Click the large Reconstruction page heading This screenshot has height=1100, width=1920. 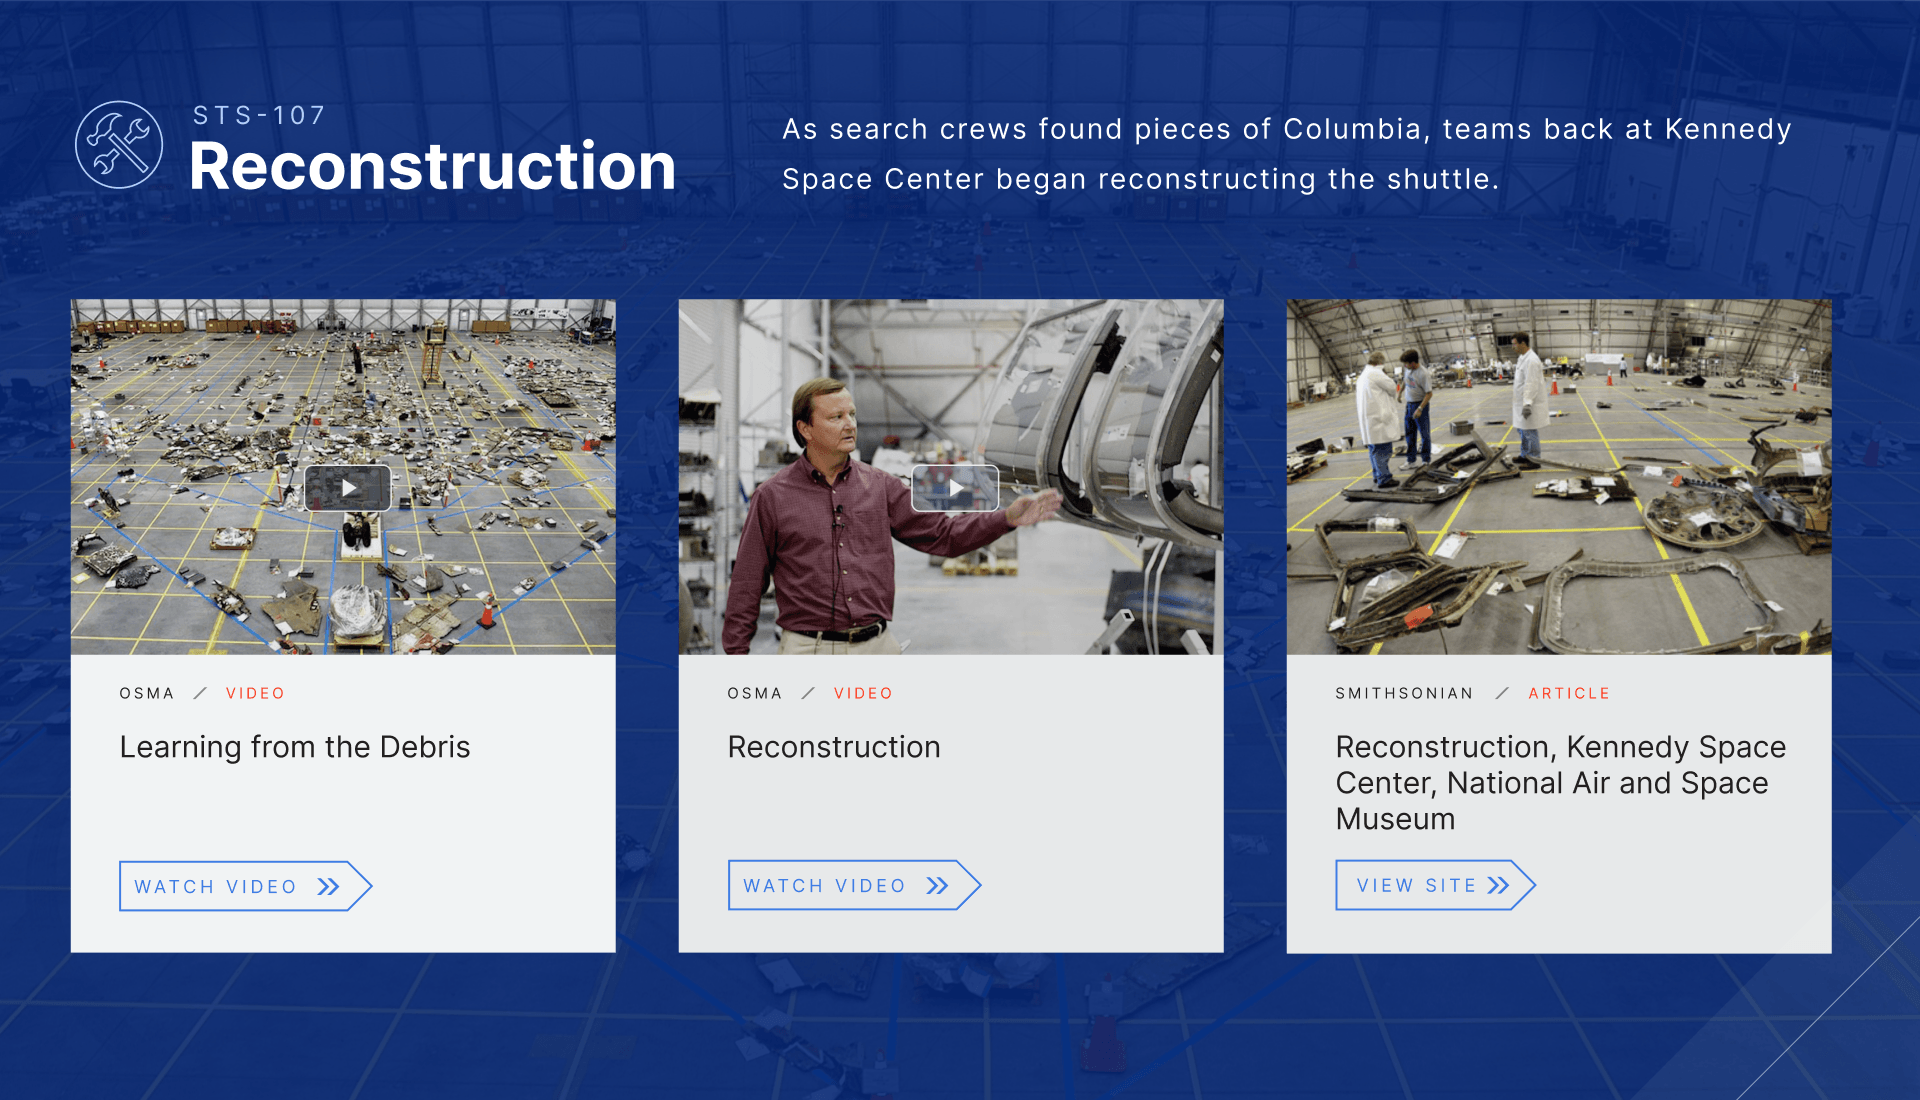tap(432, 166)
